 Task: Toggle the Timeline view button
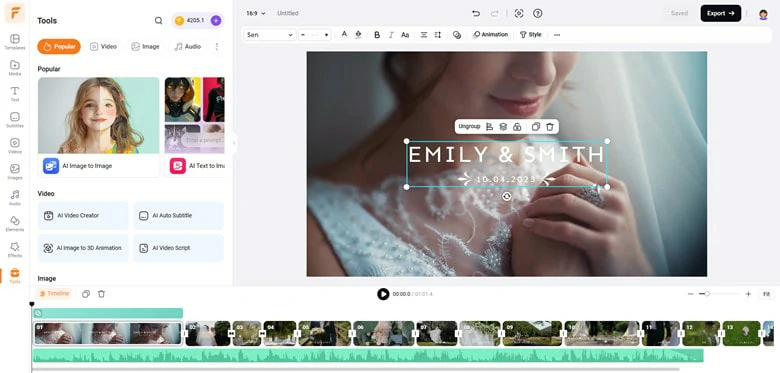tap(54, 294)
